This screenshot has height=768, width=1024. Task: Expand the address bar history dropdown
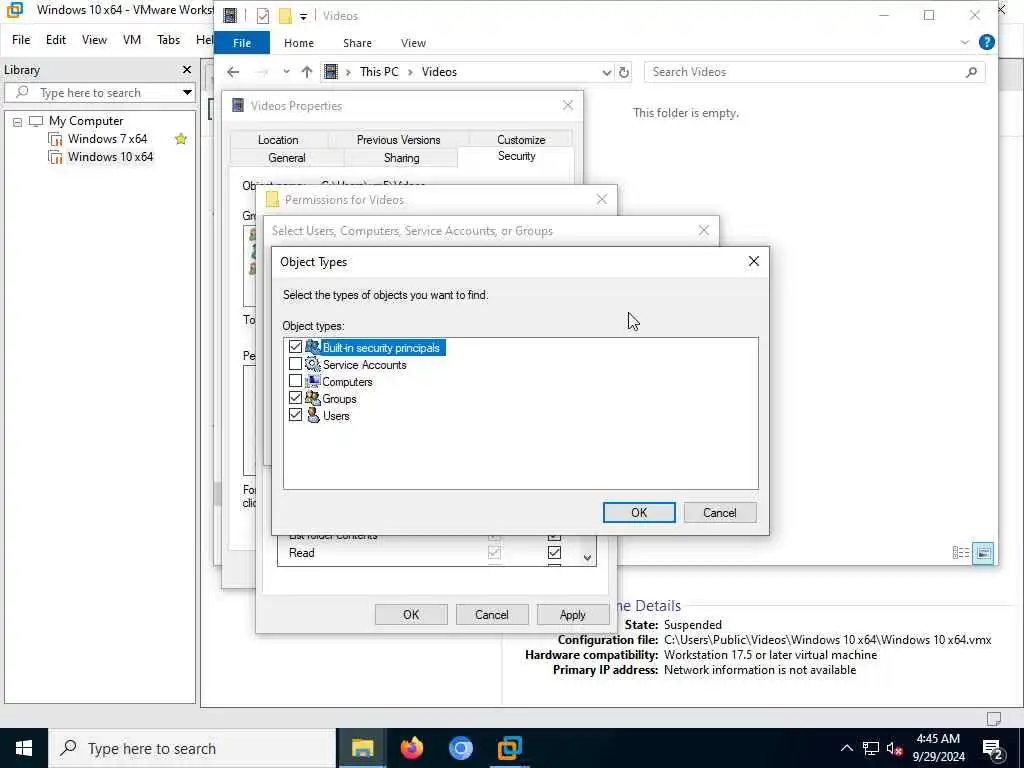pyautogui.click(x=606, y=72)
